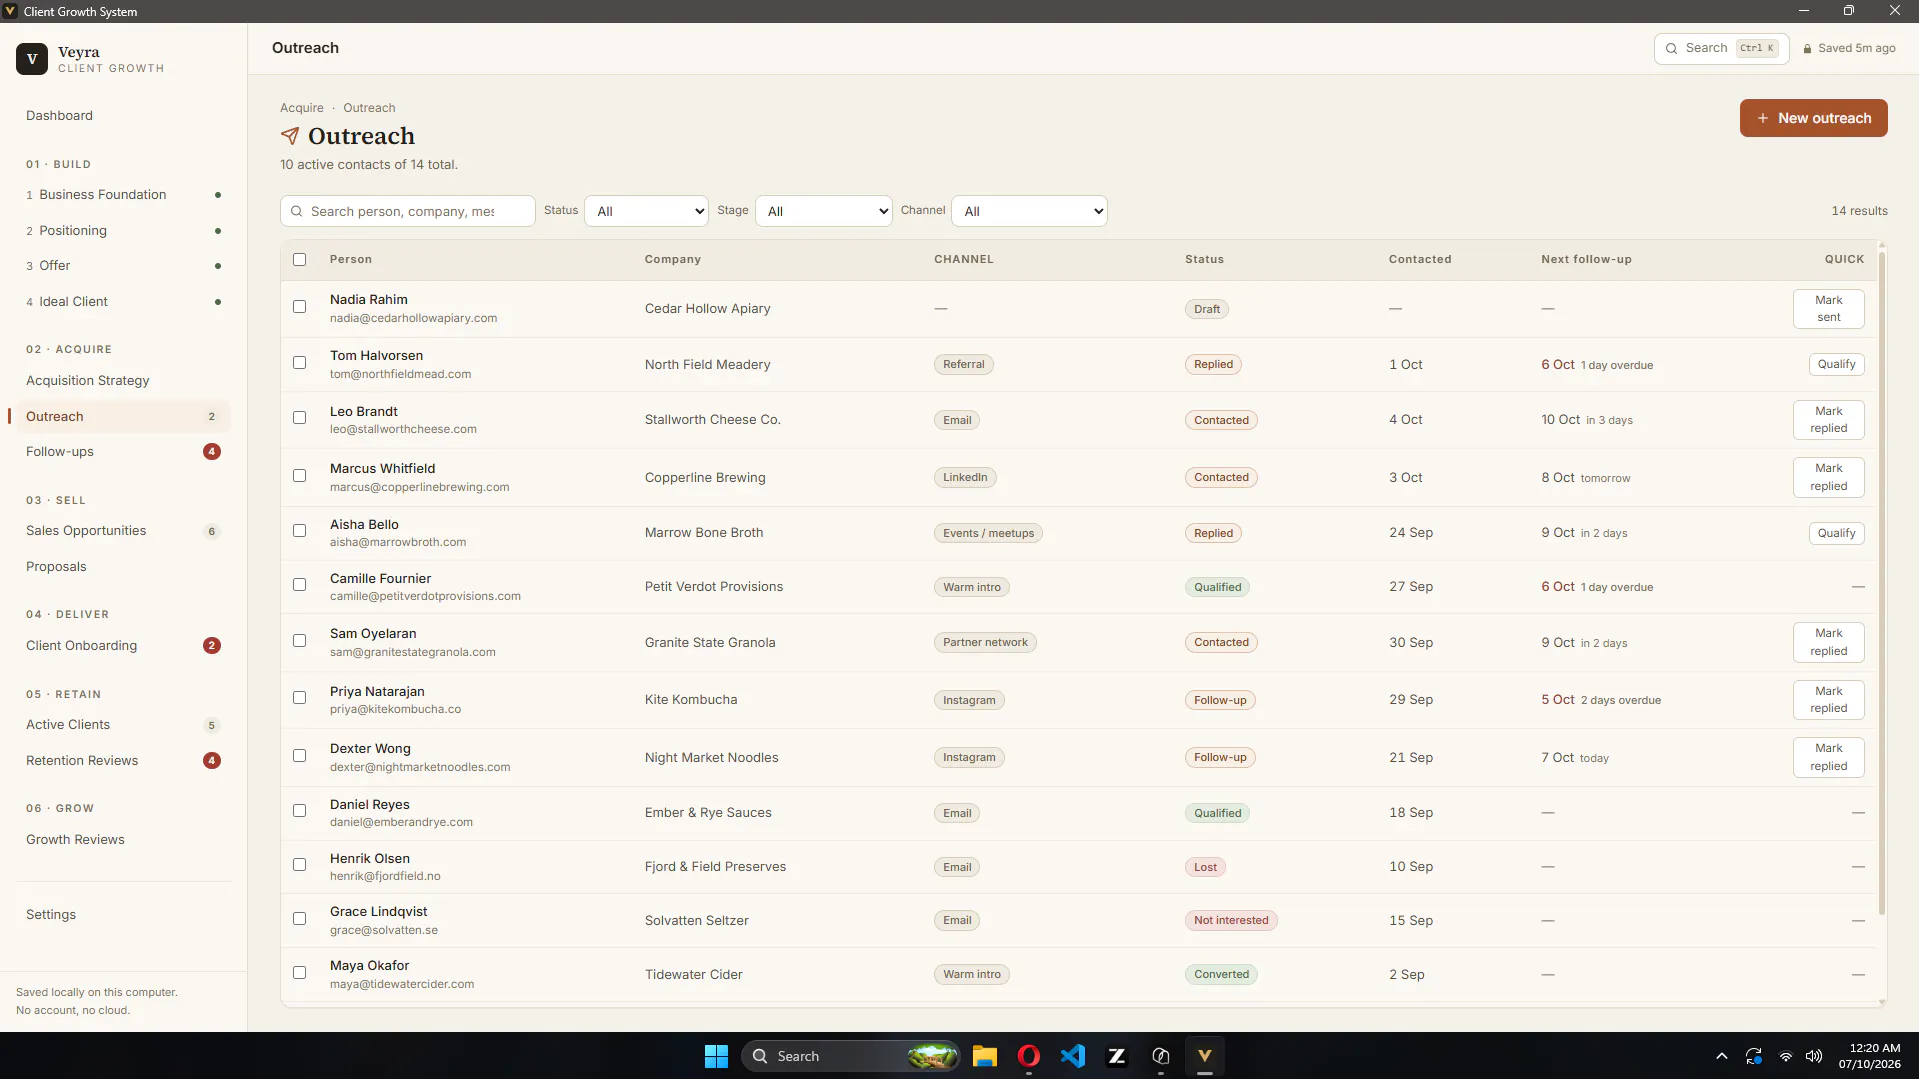Click the Veyra app icon in taskbar
Viewport: 1919px width, 1079px height.
point(1205,1056)
